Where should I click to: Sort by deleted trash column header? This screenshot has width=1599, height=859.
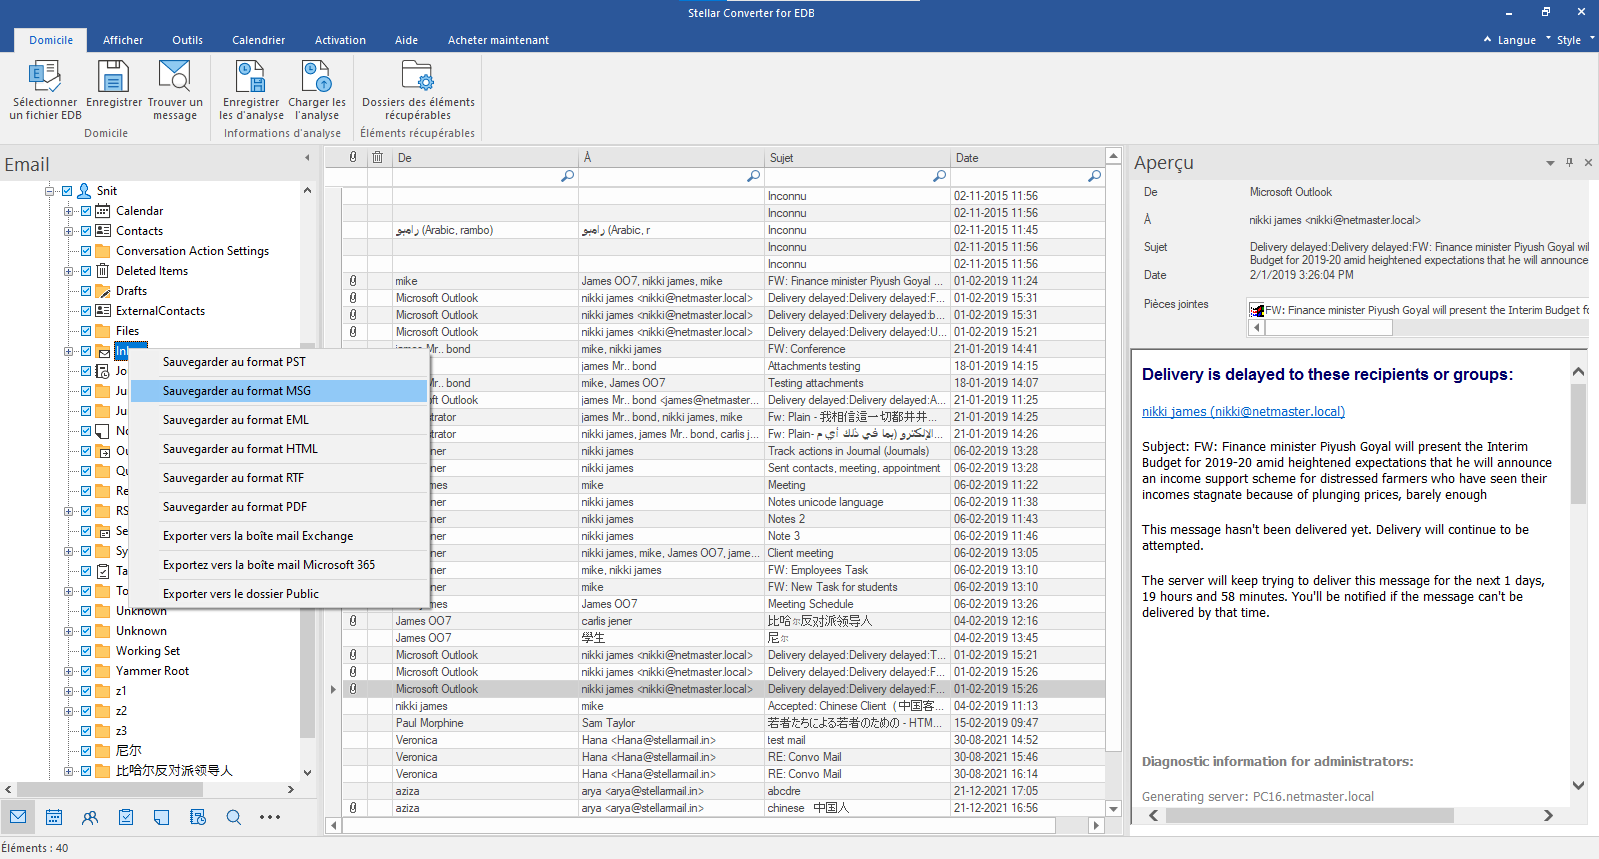378,157
